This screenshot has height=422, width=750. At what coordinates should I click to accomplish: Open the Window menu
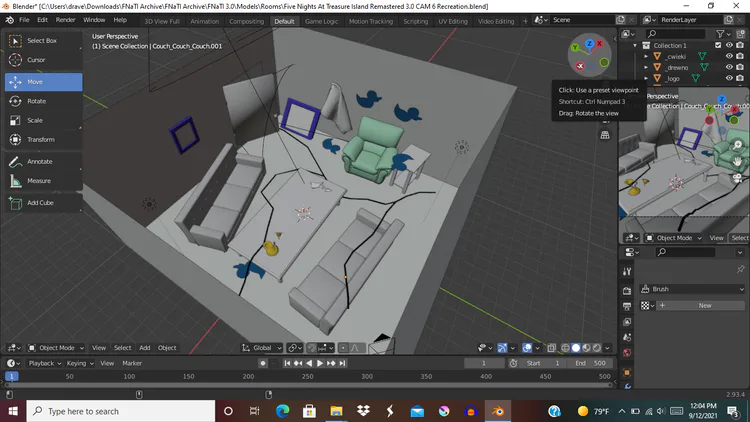(x=94, y=20)
